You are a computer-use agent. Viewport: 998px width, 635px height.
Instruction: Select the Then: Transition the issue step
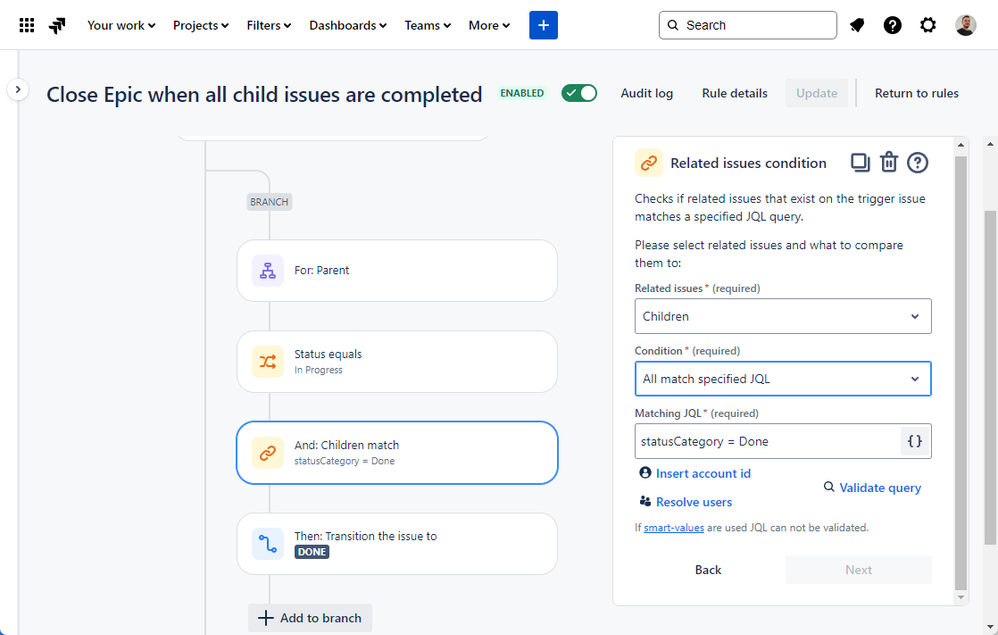(396, 543)
